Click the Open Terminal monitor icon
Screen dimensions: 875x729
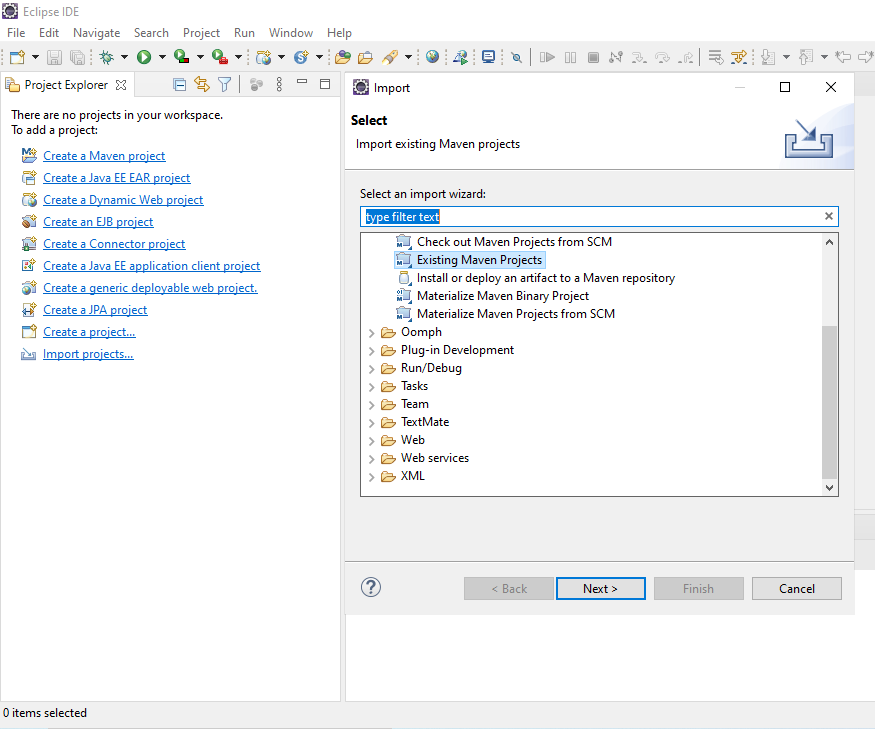point(488,57)
